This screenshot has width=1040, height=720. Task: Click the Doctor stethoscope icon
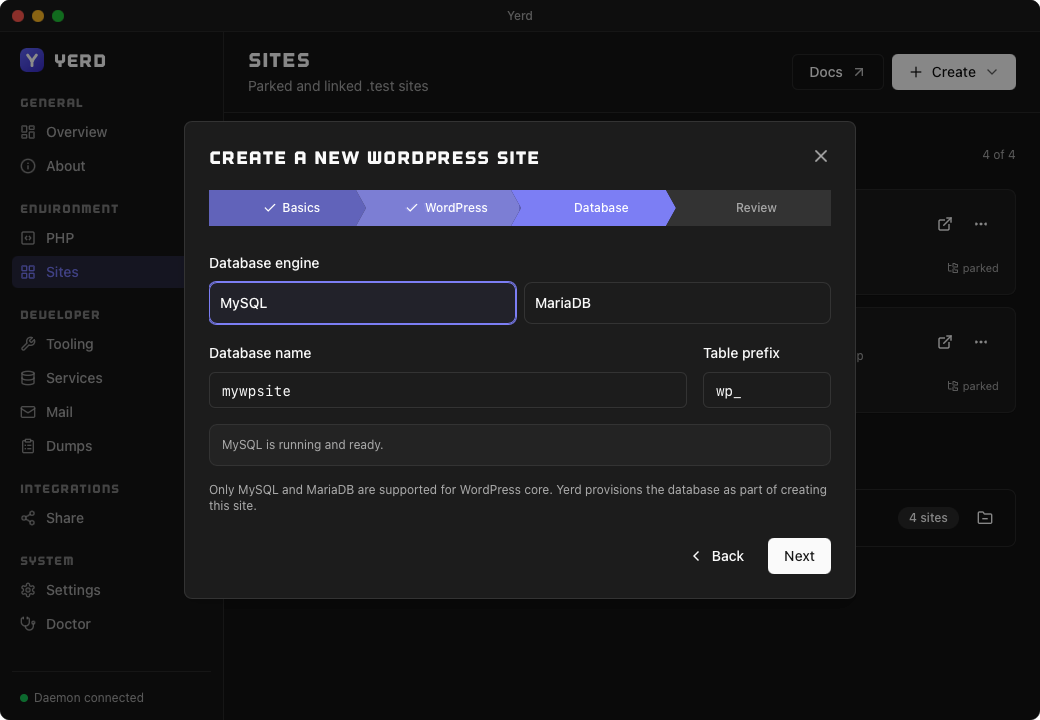point(28,624)
